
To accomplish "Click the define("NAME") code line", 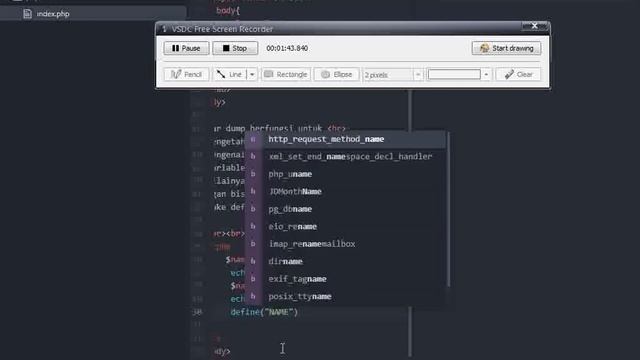I will click(x=264, y=312).
